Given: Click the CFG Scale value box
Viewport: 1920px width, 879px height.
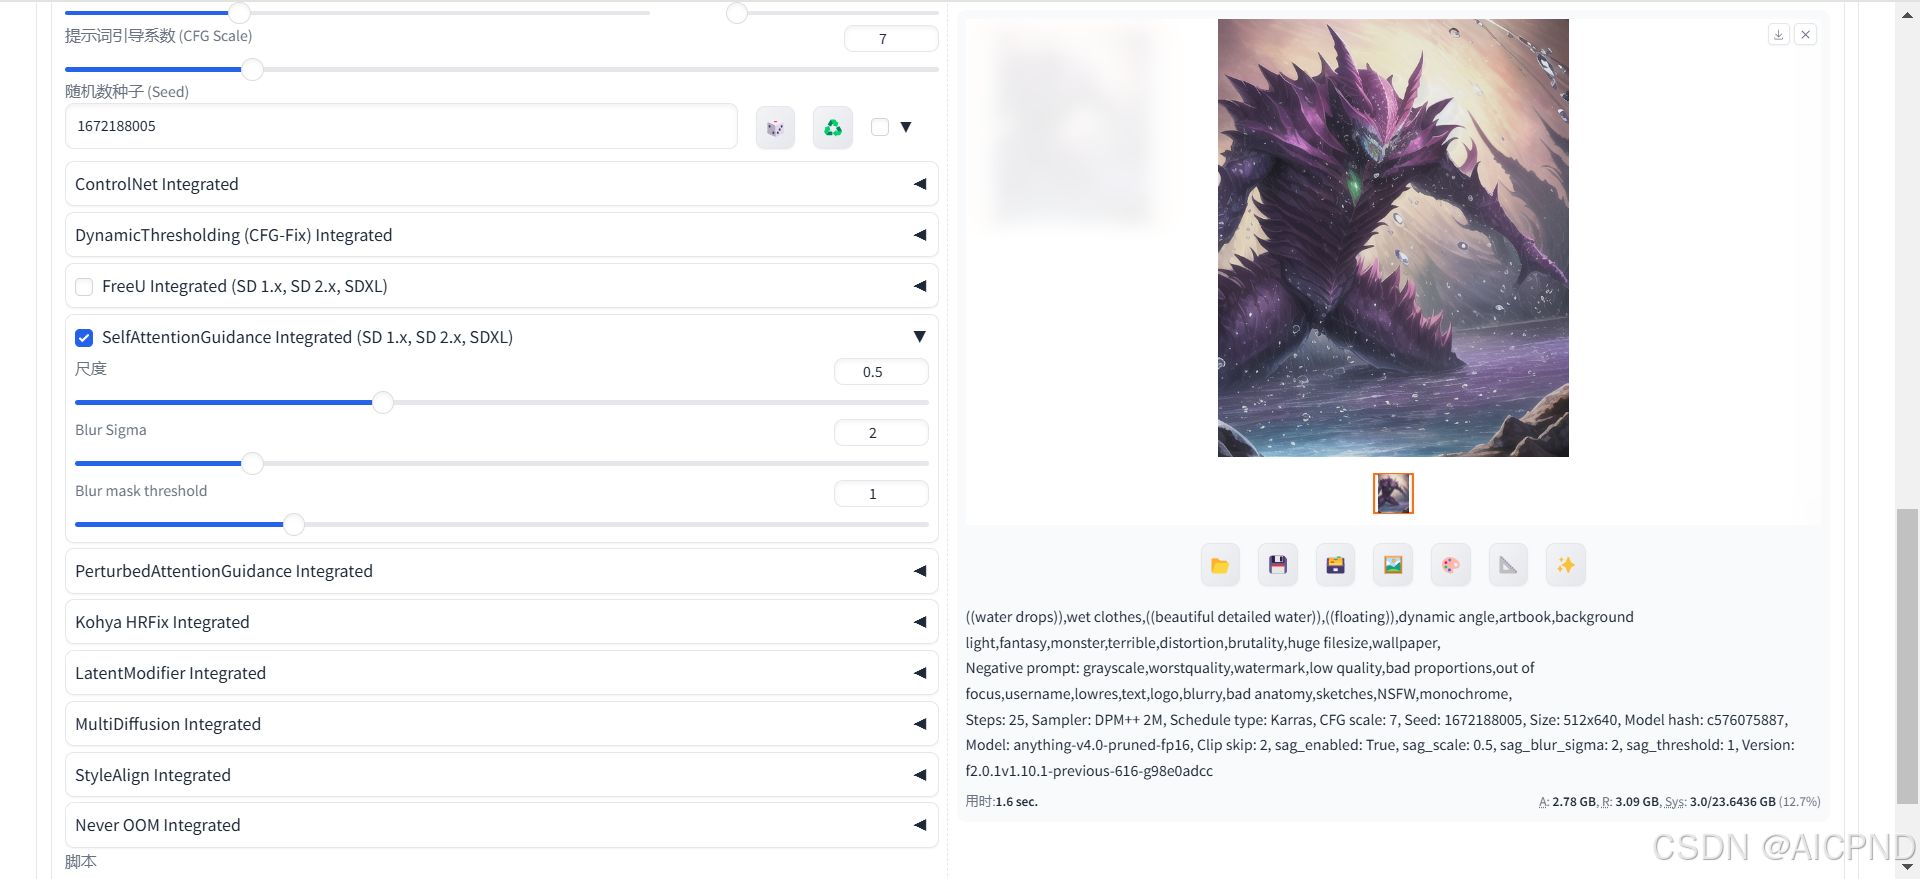Looking at the screenshot, I should click(x=891, y=39).
